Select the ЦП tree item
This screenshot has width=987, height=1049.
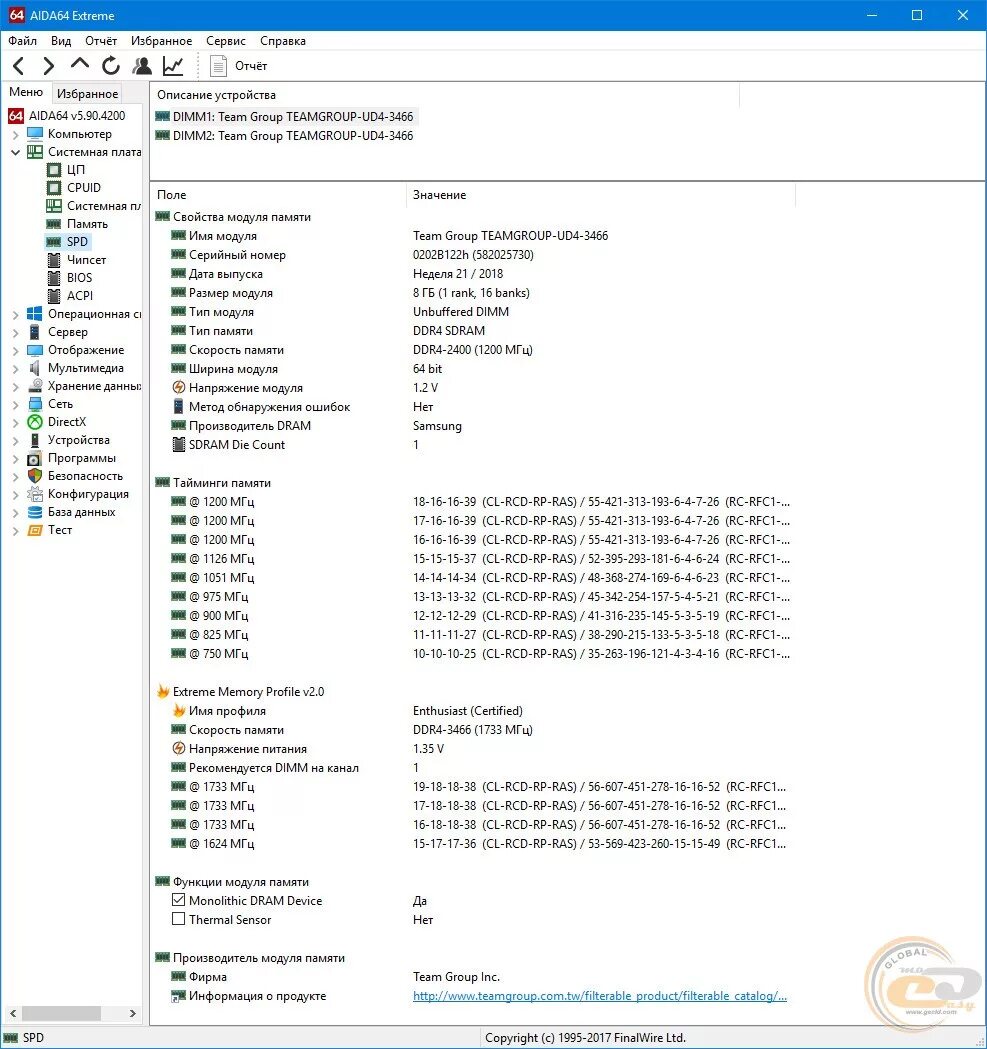coord(76,170)
